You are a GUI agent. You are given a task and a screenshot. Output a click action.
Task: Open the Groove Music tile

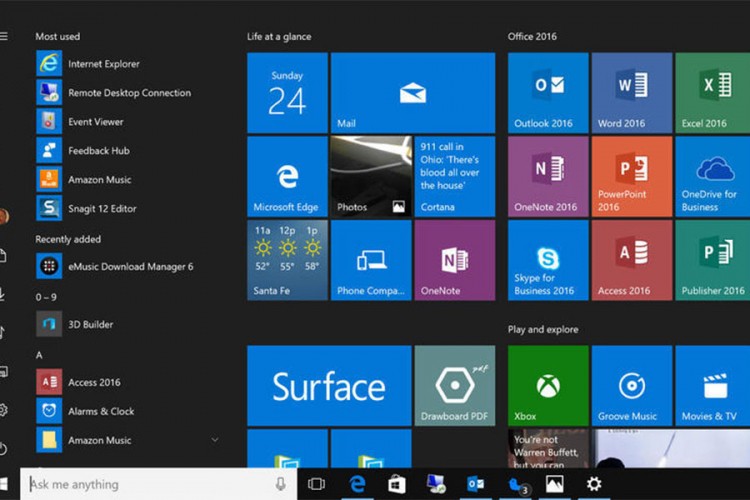point(632,386)
